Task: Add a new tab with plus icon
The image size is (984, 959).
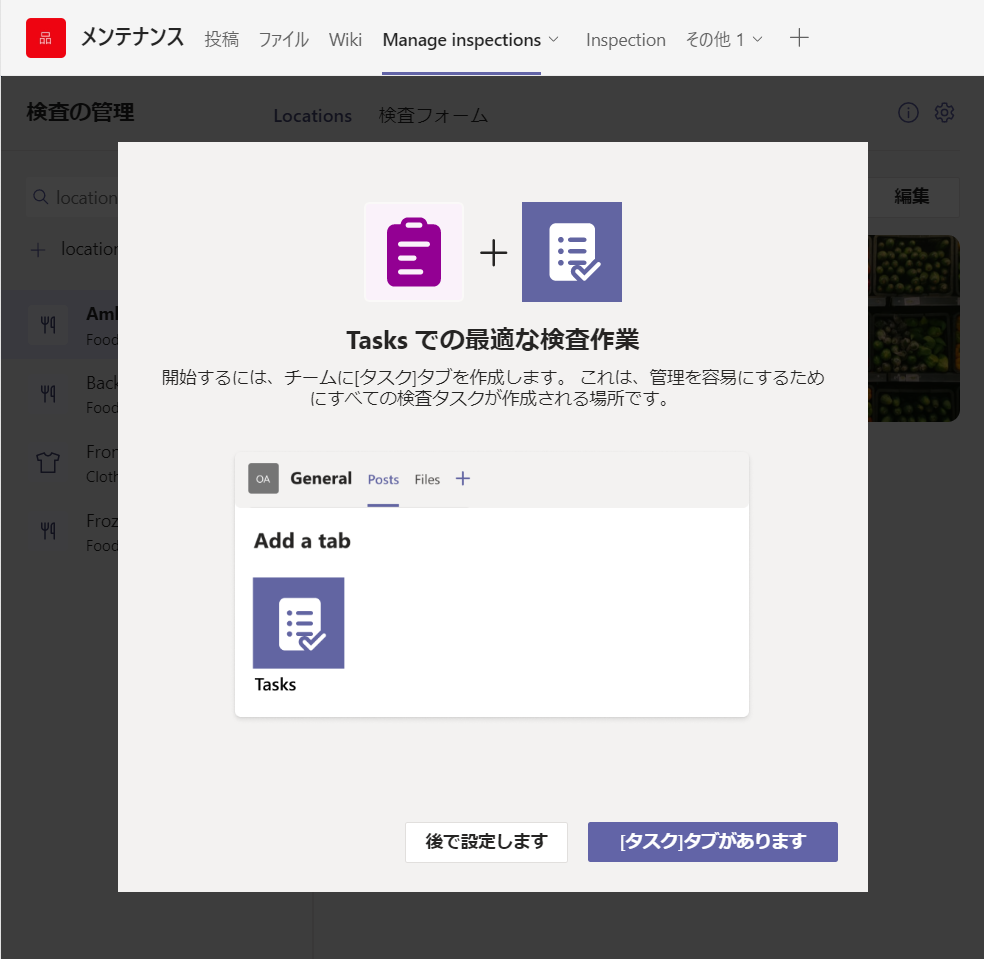Action: (x=799, y=38)
